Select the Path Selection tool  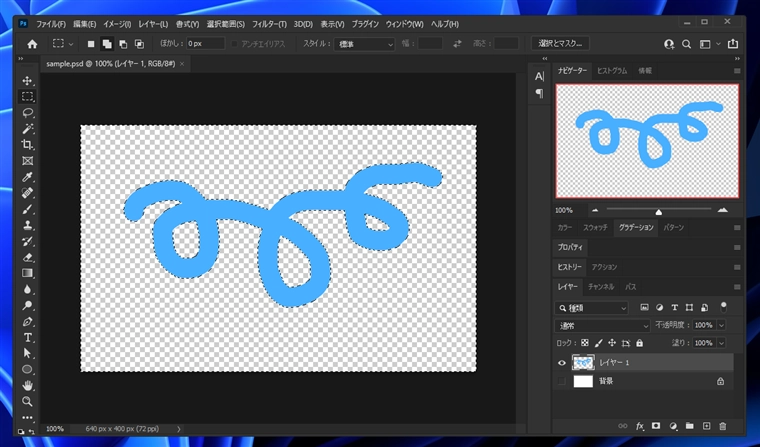click(27, 353)
